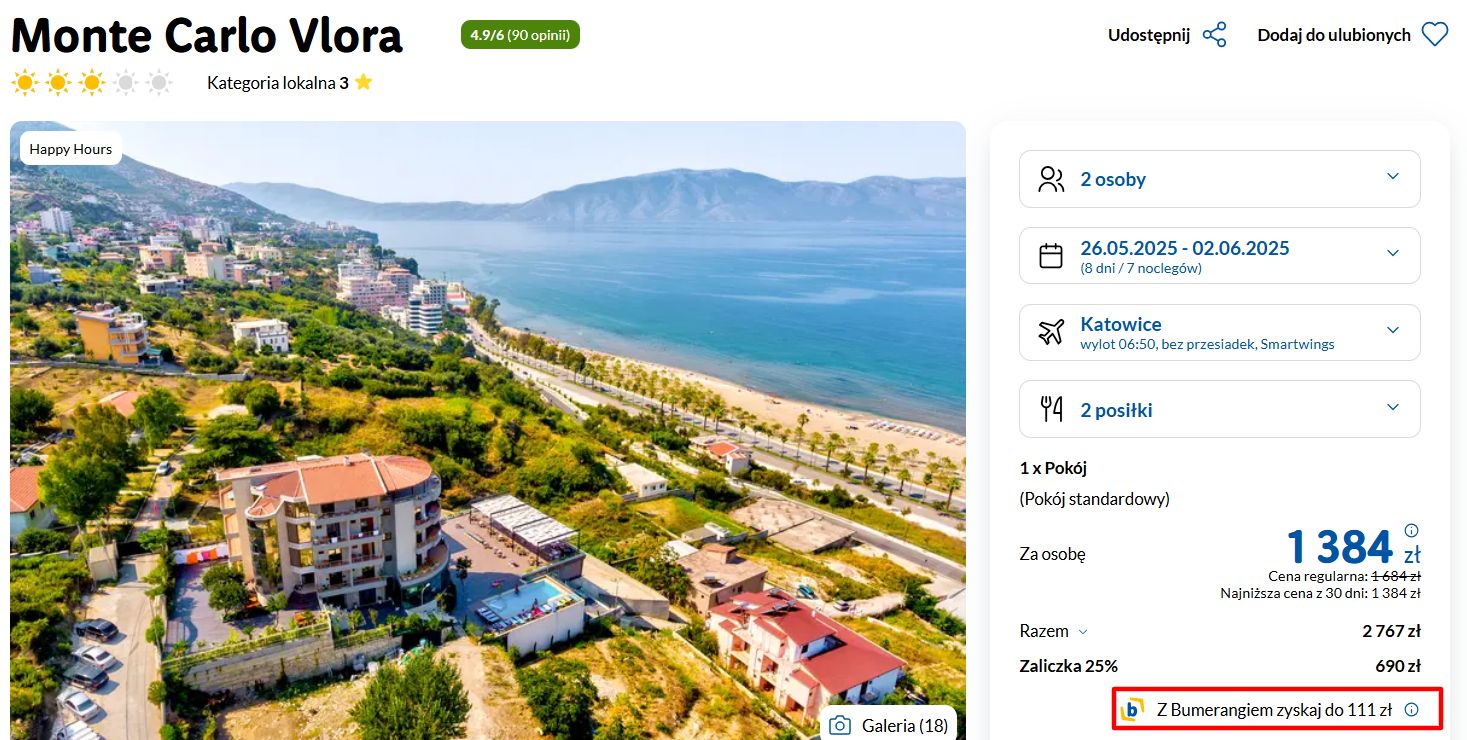Expand the 2 osoby travelers dropdown
The image size is (1467, 740).
(x=1220, y=179)
